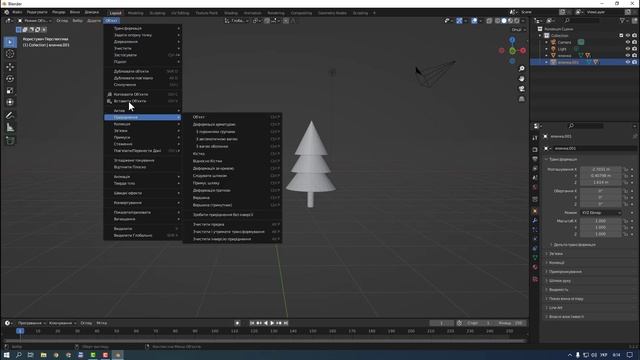640x360 pixels.
Task: Open the Physics properties tab
Action: tap(535, 239)
